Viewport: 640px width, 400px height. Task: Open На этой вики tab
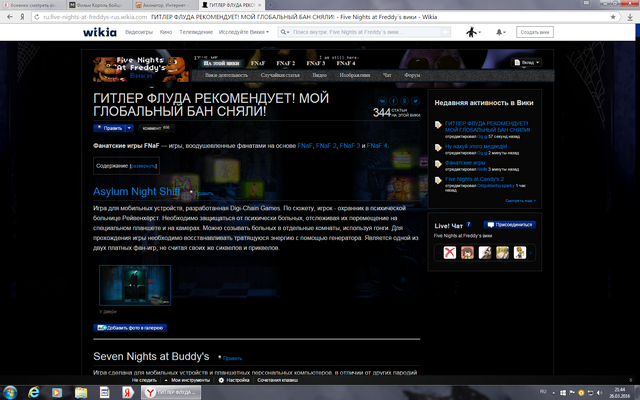click(x=221, y=63)
